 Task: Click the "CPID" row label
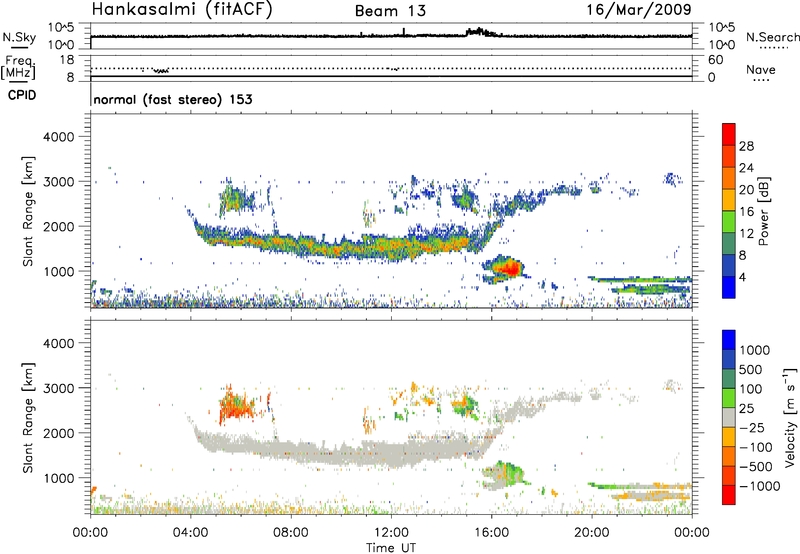pyautogui.click(x=22, y=95)
